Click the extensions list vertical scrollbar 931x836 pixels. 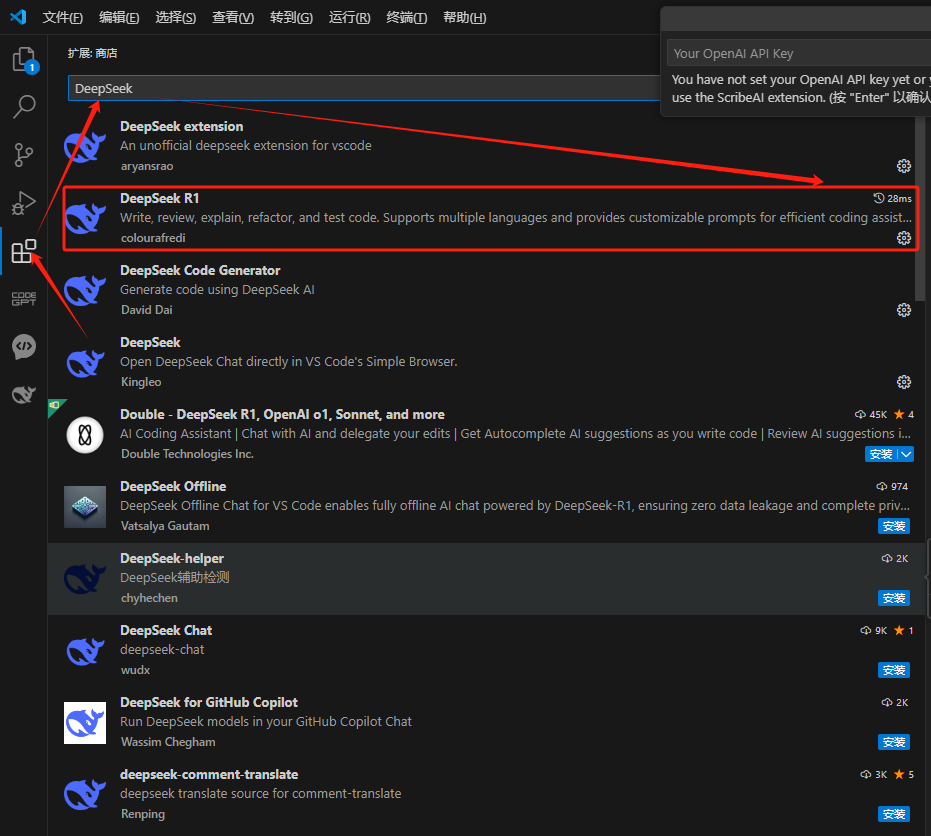(x=920, y=208)
